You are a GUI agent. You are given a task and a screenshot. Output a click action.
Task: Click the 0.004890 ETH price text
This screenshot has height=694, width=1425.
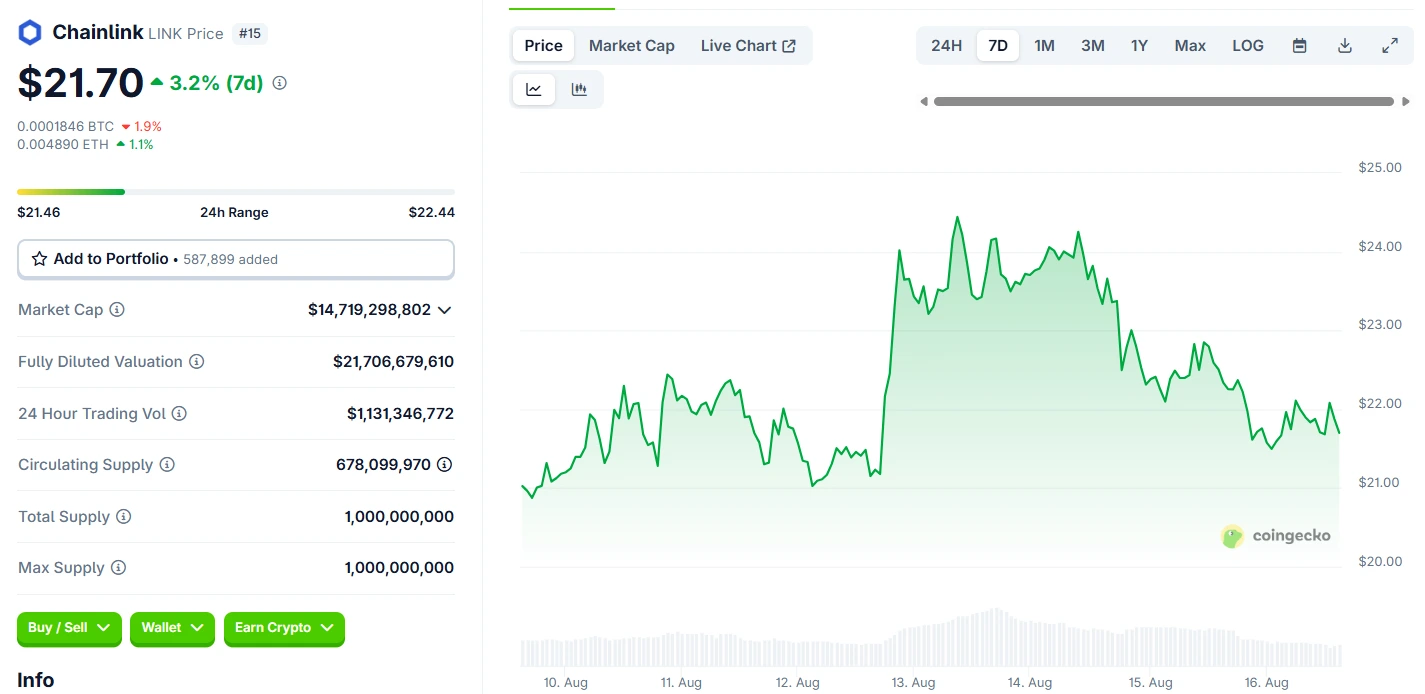pos(64,145)
